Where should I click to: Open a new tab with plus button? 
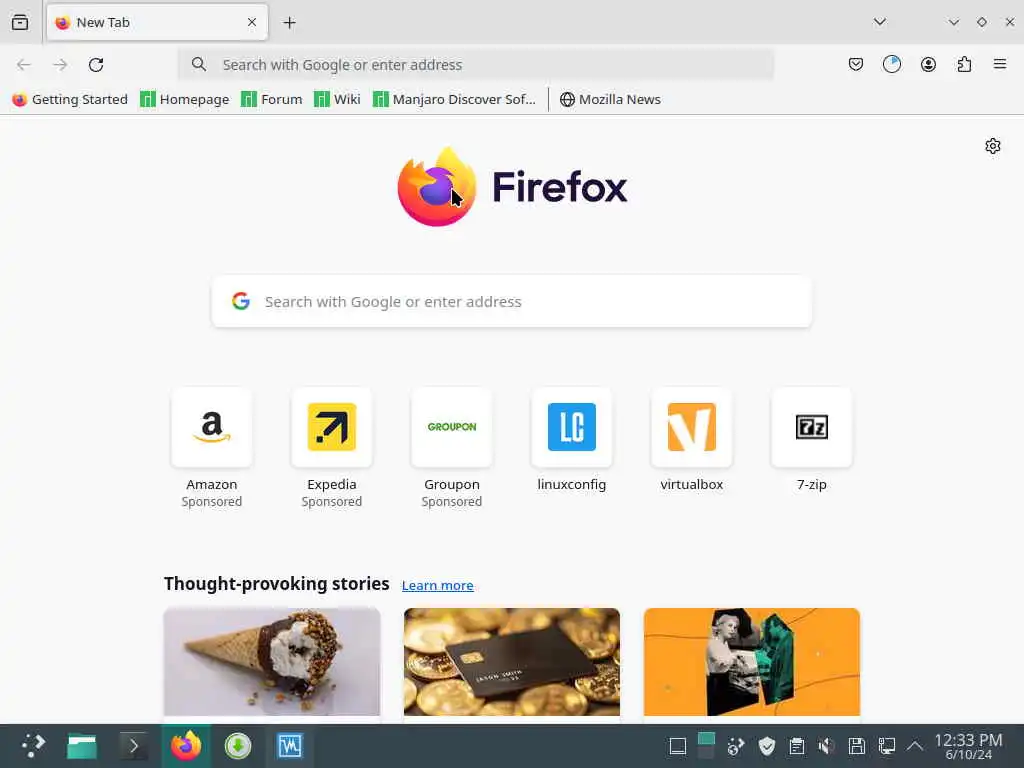coord(289,22)
